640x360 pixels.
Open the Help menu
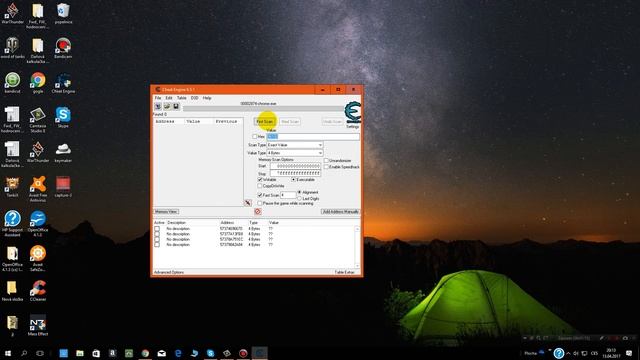click(207, 98)
